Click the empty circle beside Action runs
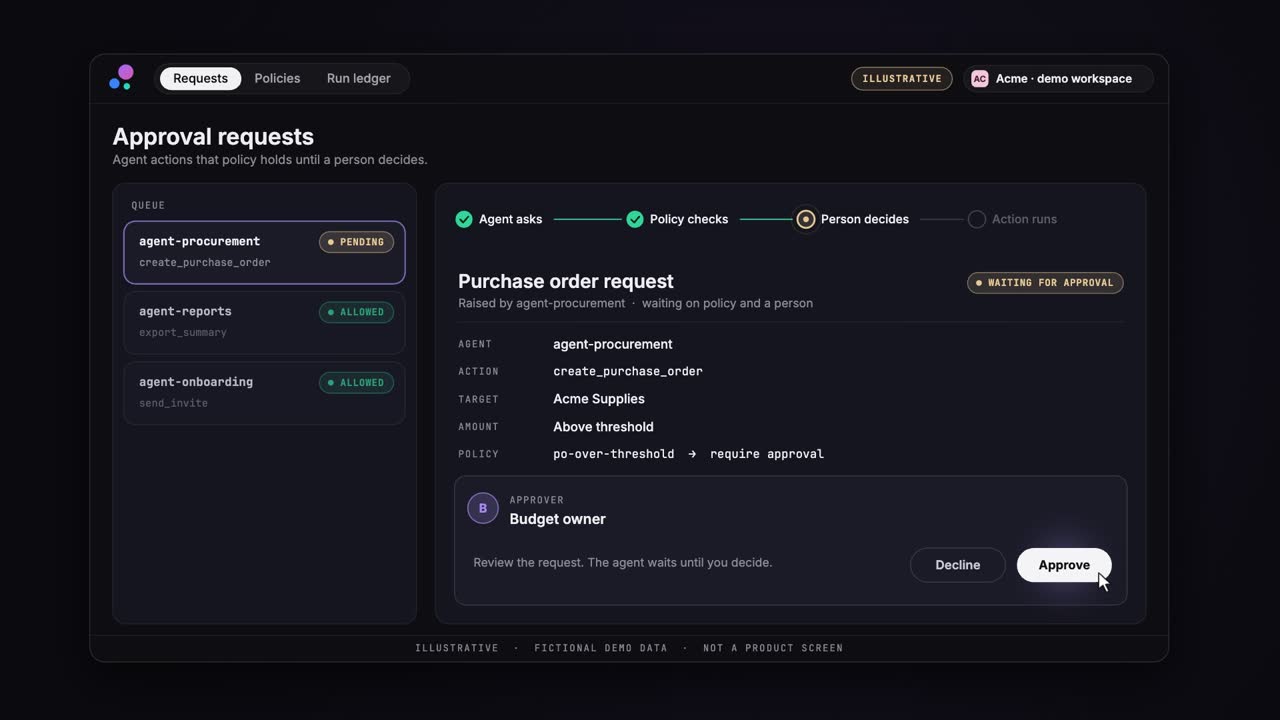This screenshot has width=1280, height=720. tap(977, 219)
